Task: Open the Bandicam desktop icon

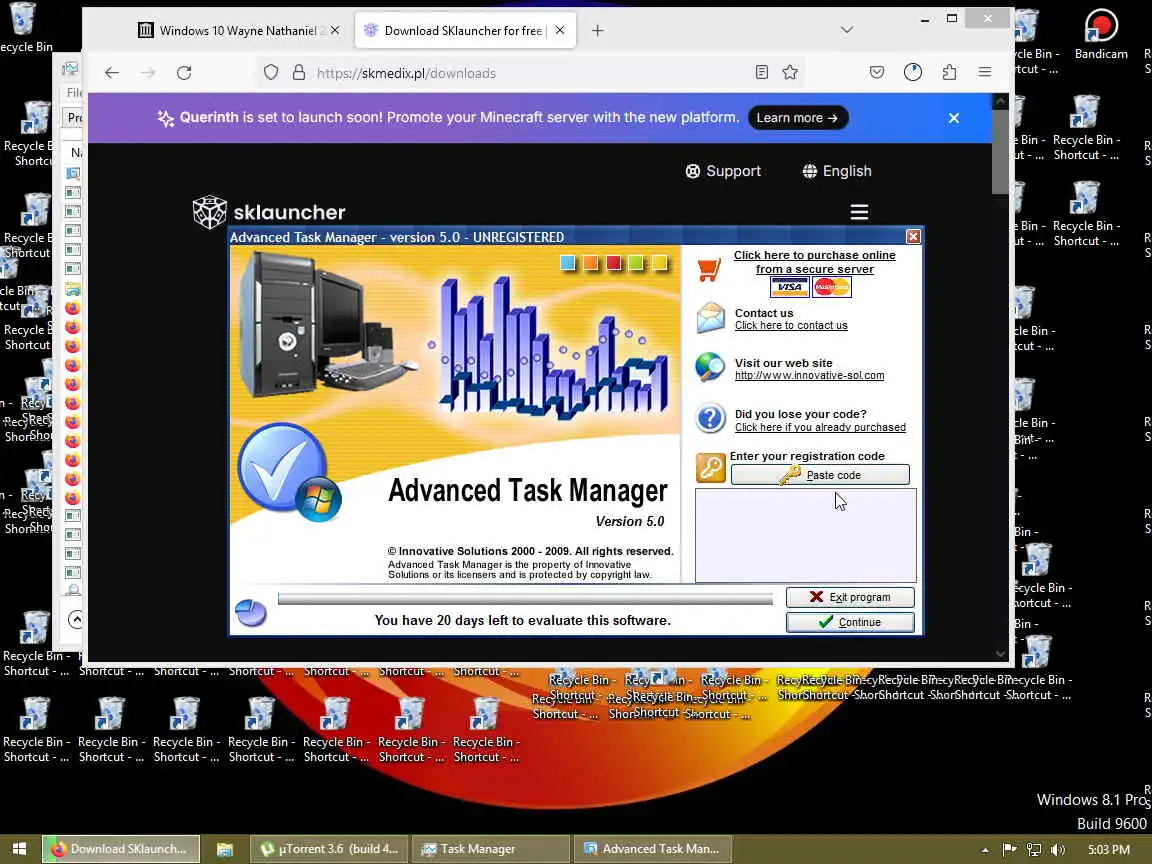Action: (1101, 34)
